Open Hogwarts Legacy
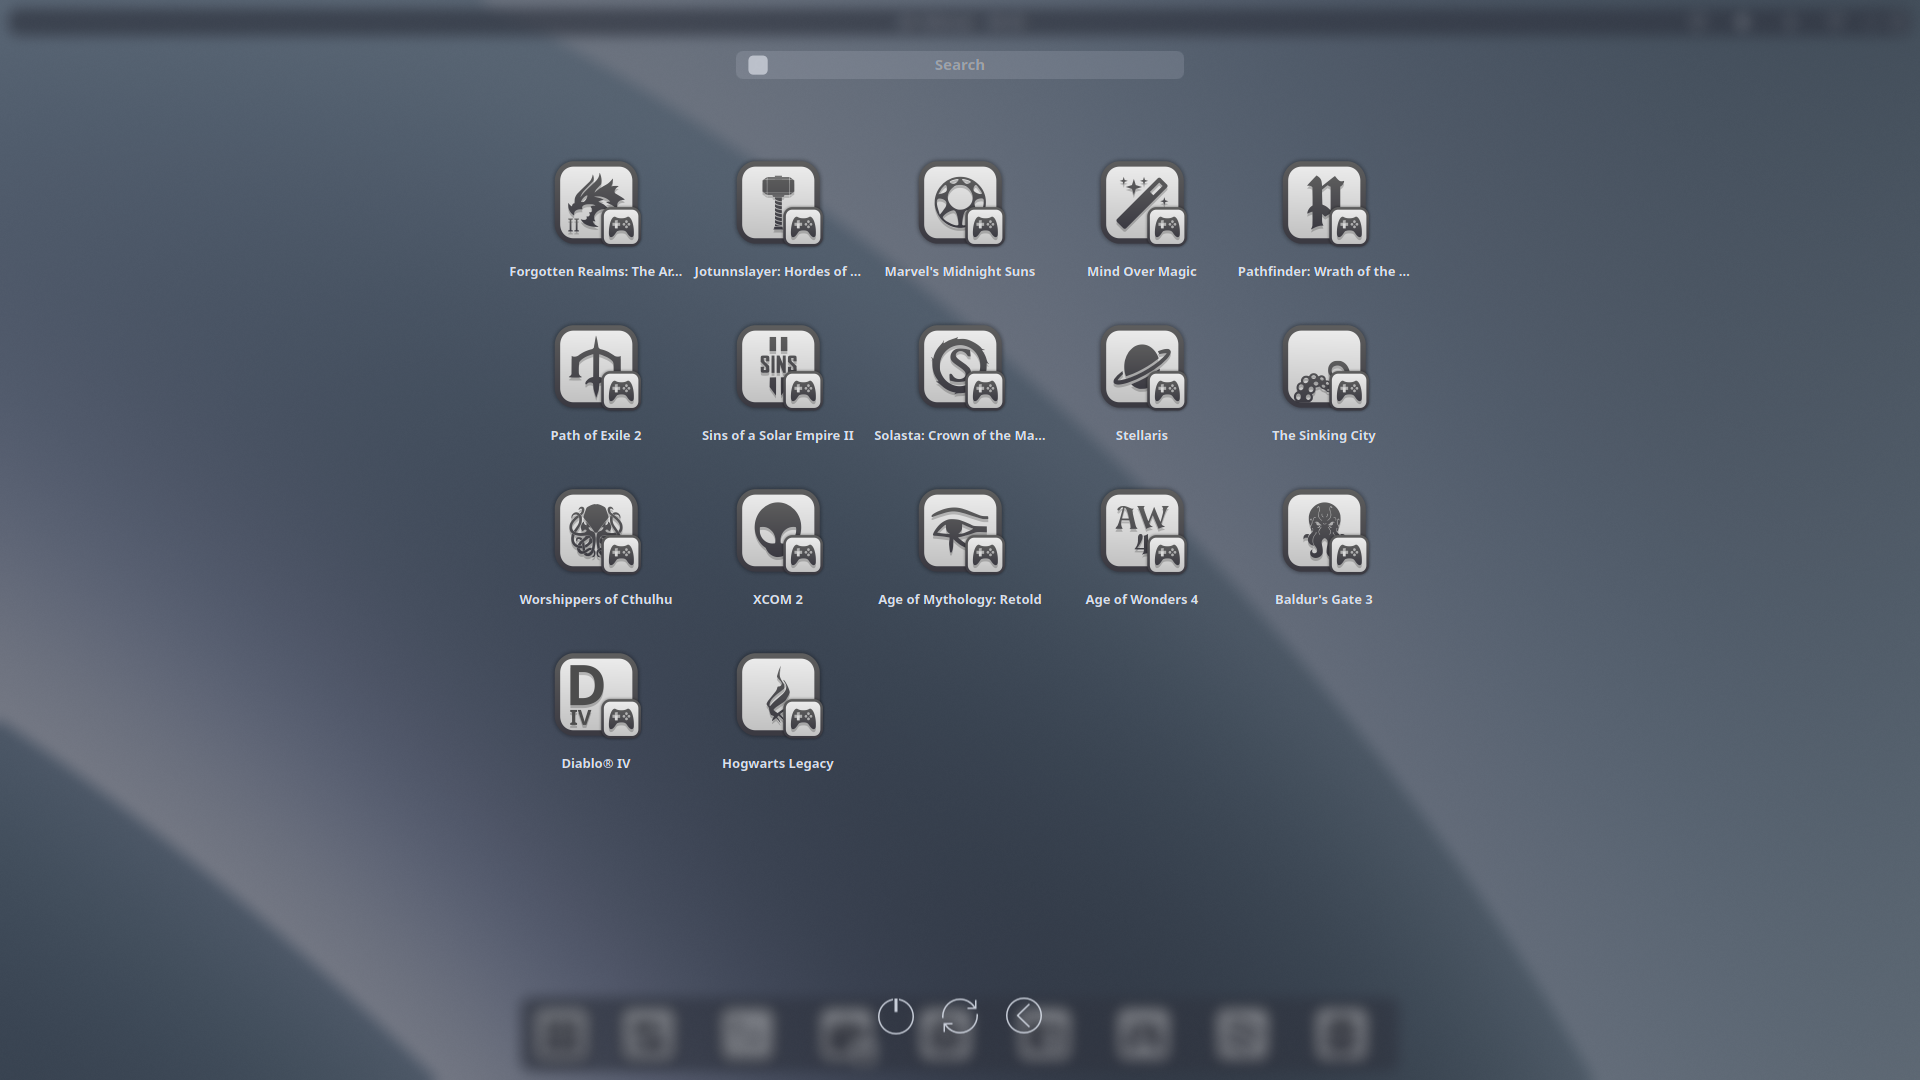Screen dimensions: 1920x1080 point(778,695)
